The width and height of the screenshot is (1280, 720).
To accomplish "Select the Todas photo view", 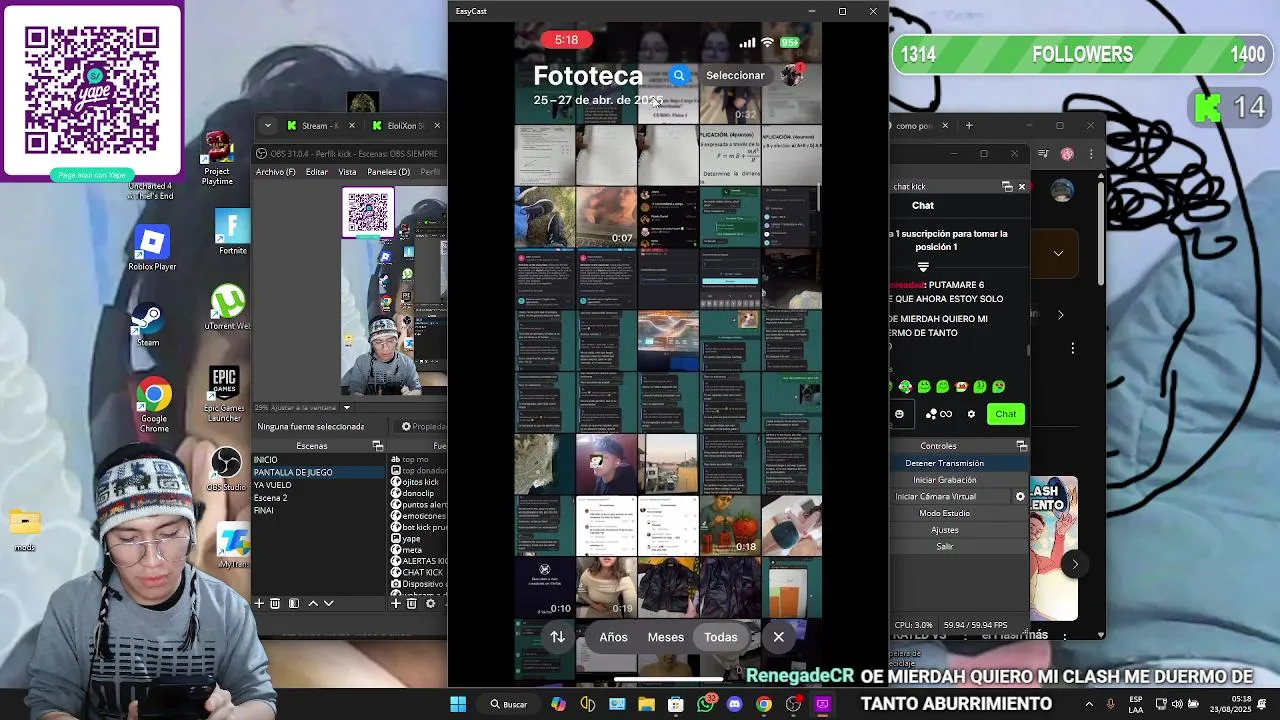I will 720,637.
